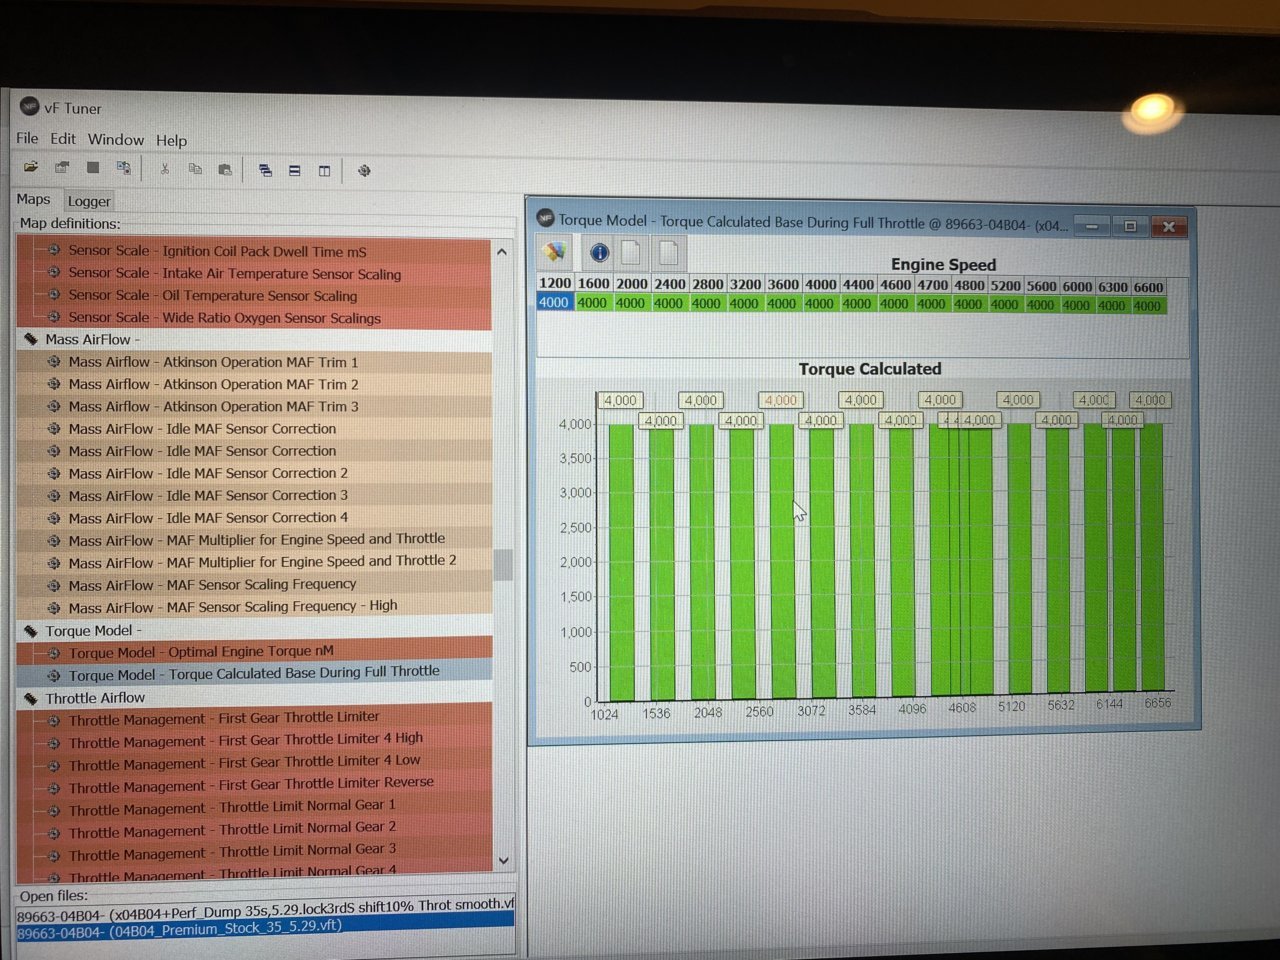The height and width of the screenshot is (960, 1280).
Task: Select Ignition Coil Pack Dwell Time mS map
Action: tap(217, 251)
